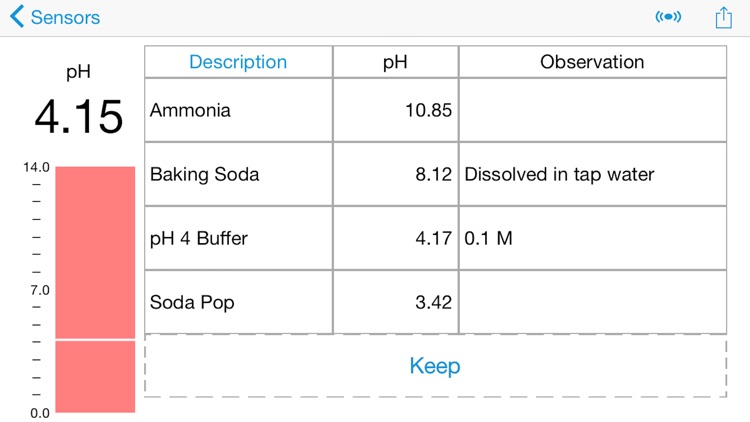This screenshot has height=422, width=750.
Task: Tap the red pH level bar gauge
Action: pyautogui.click(x=95, y=289)
